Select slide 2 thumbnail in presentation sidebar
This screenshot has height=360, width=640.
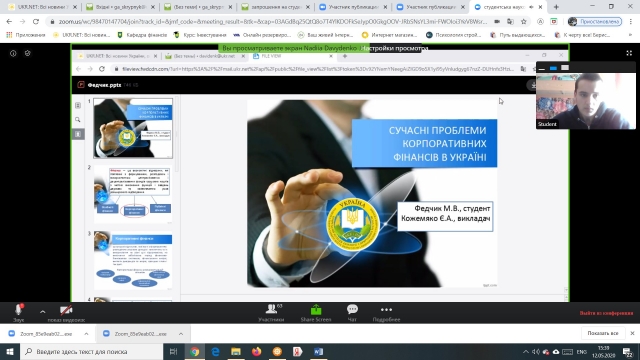click(133, 194)
